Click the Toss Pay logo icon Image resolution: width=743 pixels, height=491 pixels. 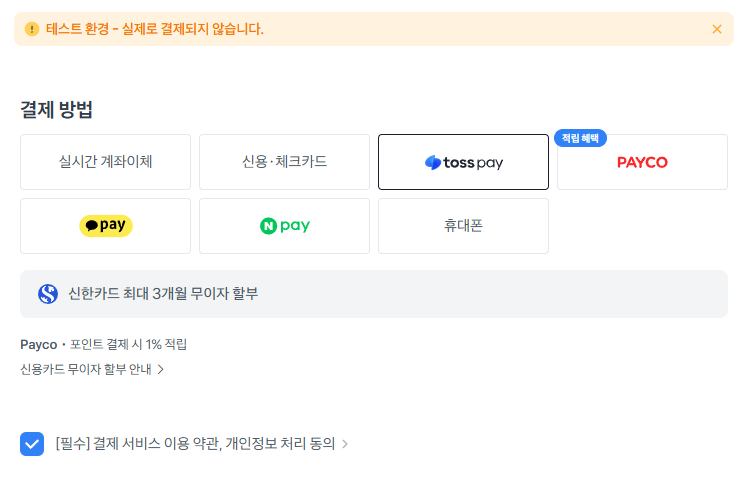point(433,162)
